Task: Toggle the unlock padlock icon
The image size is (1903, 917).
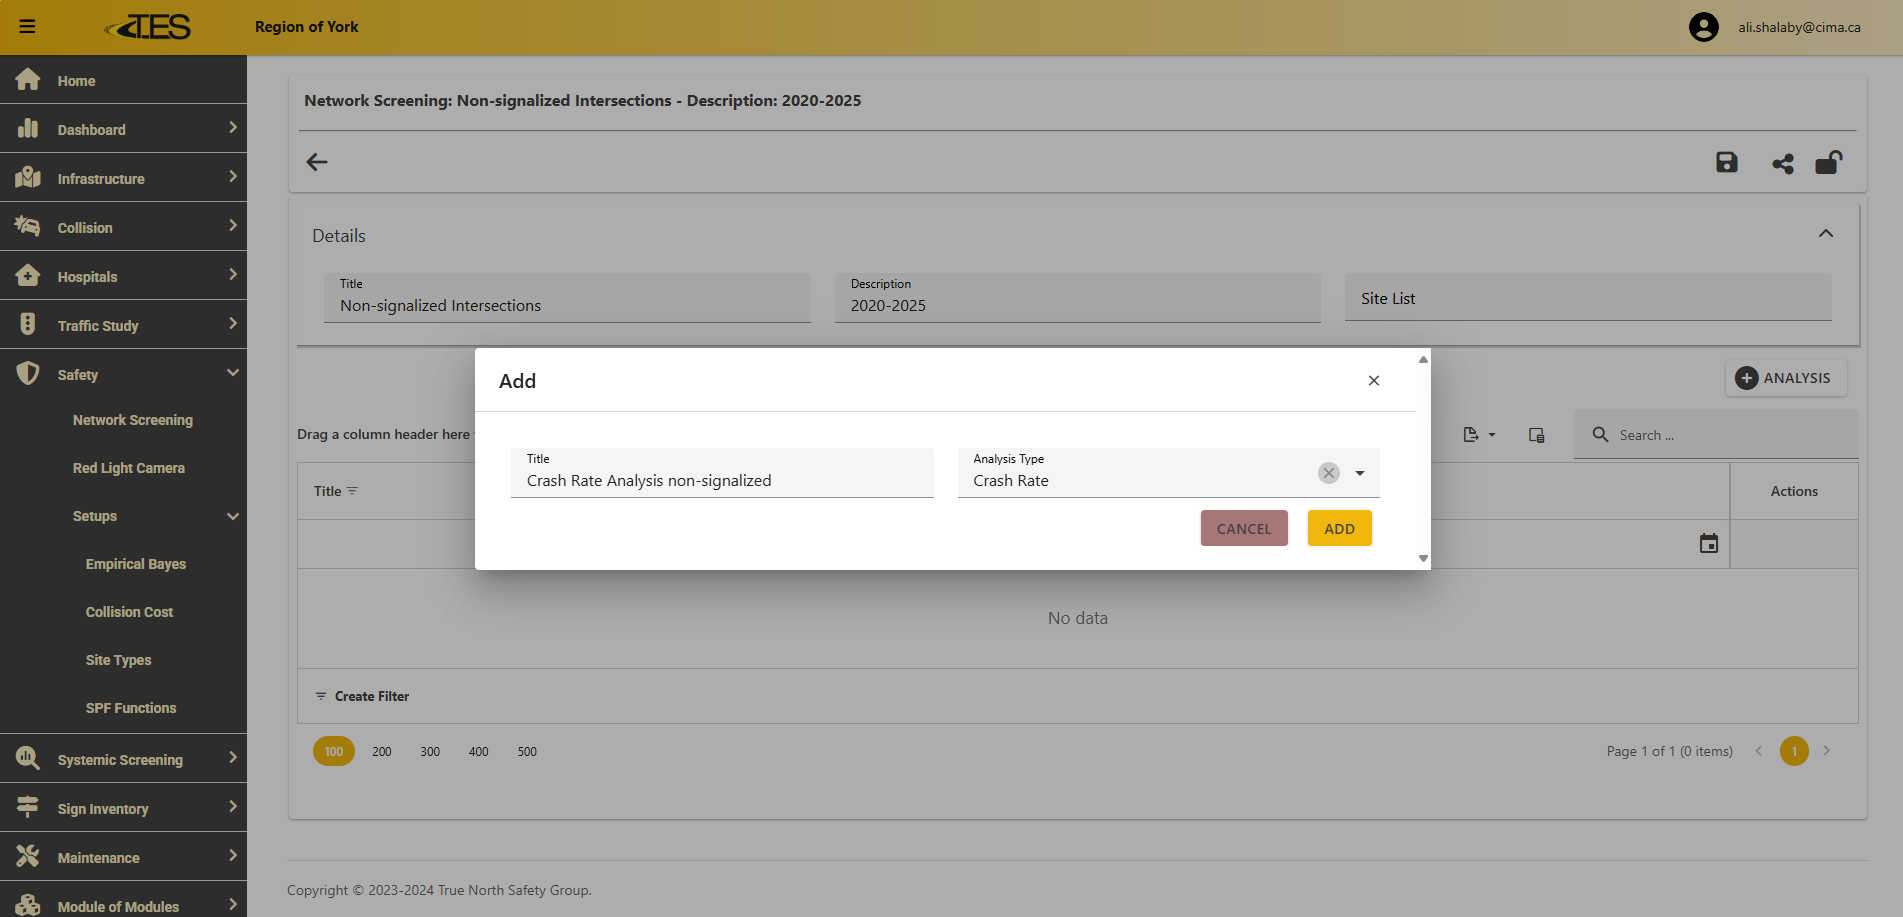Action: click(x=1828, y=163)
